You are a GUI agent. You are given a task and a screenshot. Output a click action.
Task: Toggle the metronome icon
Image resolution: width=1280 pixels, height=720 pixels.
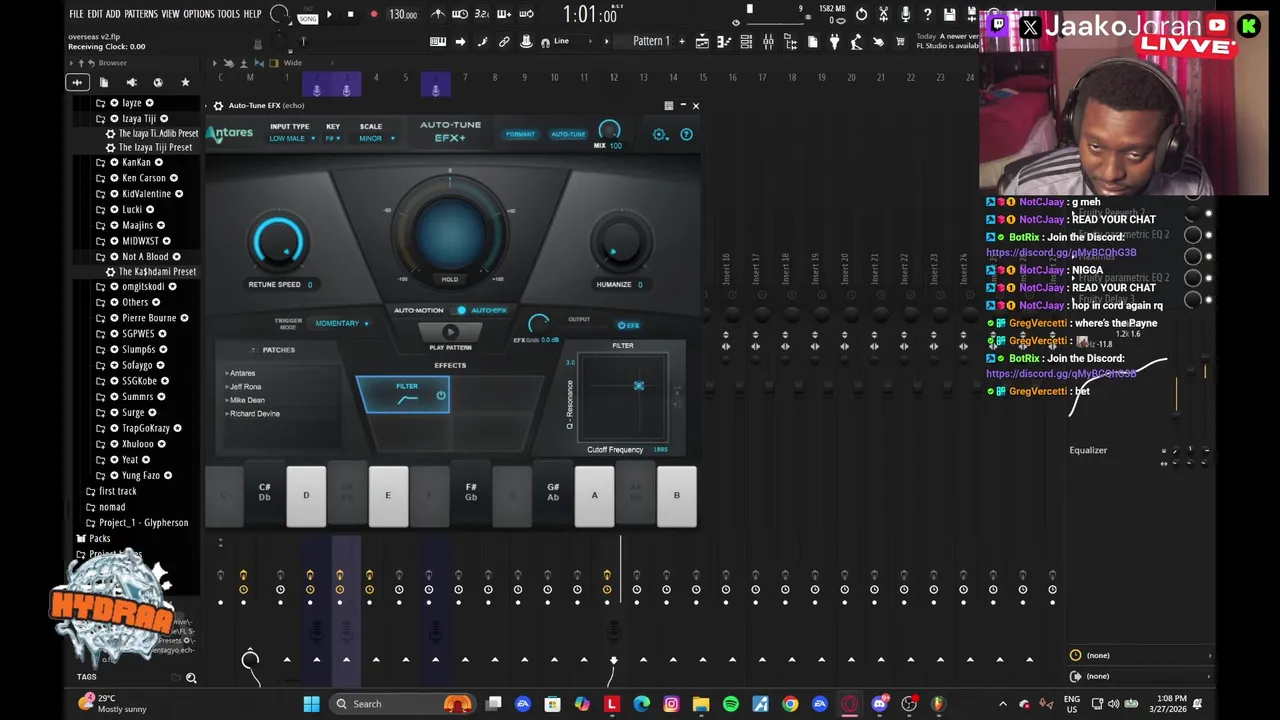point(438,14)
